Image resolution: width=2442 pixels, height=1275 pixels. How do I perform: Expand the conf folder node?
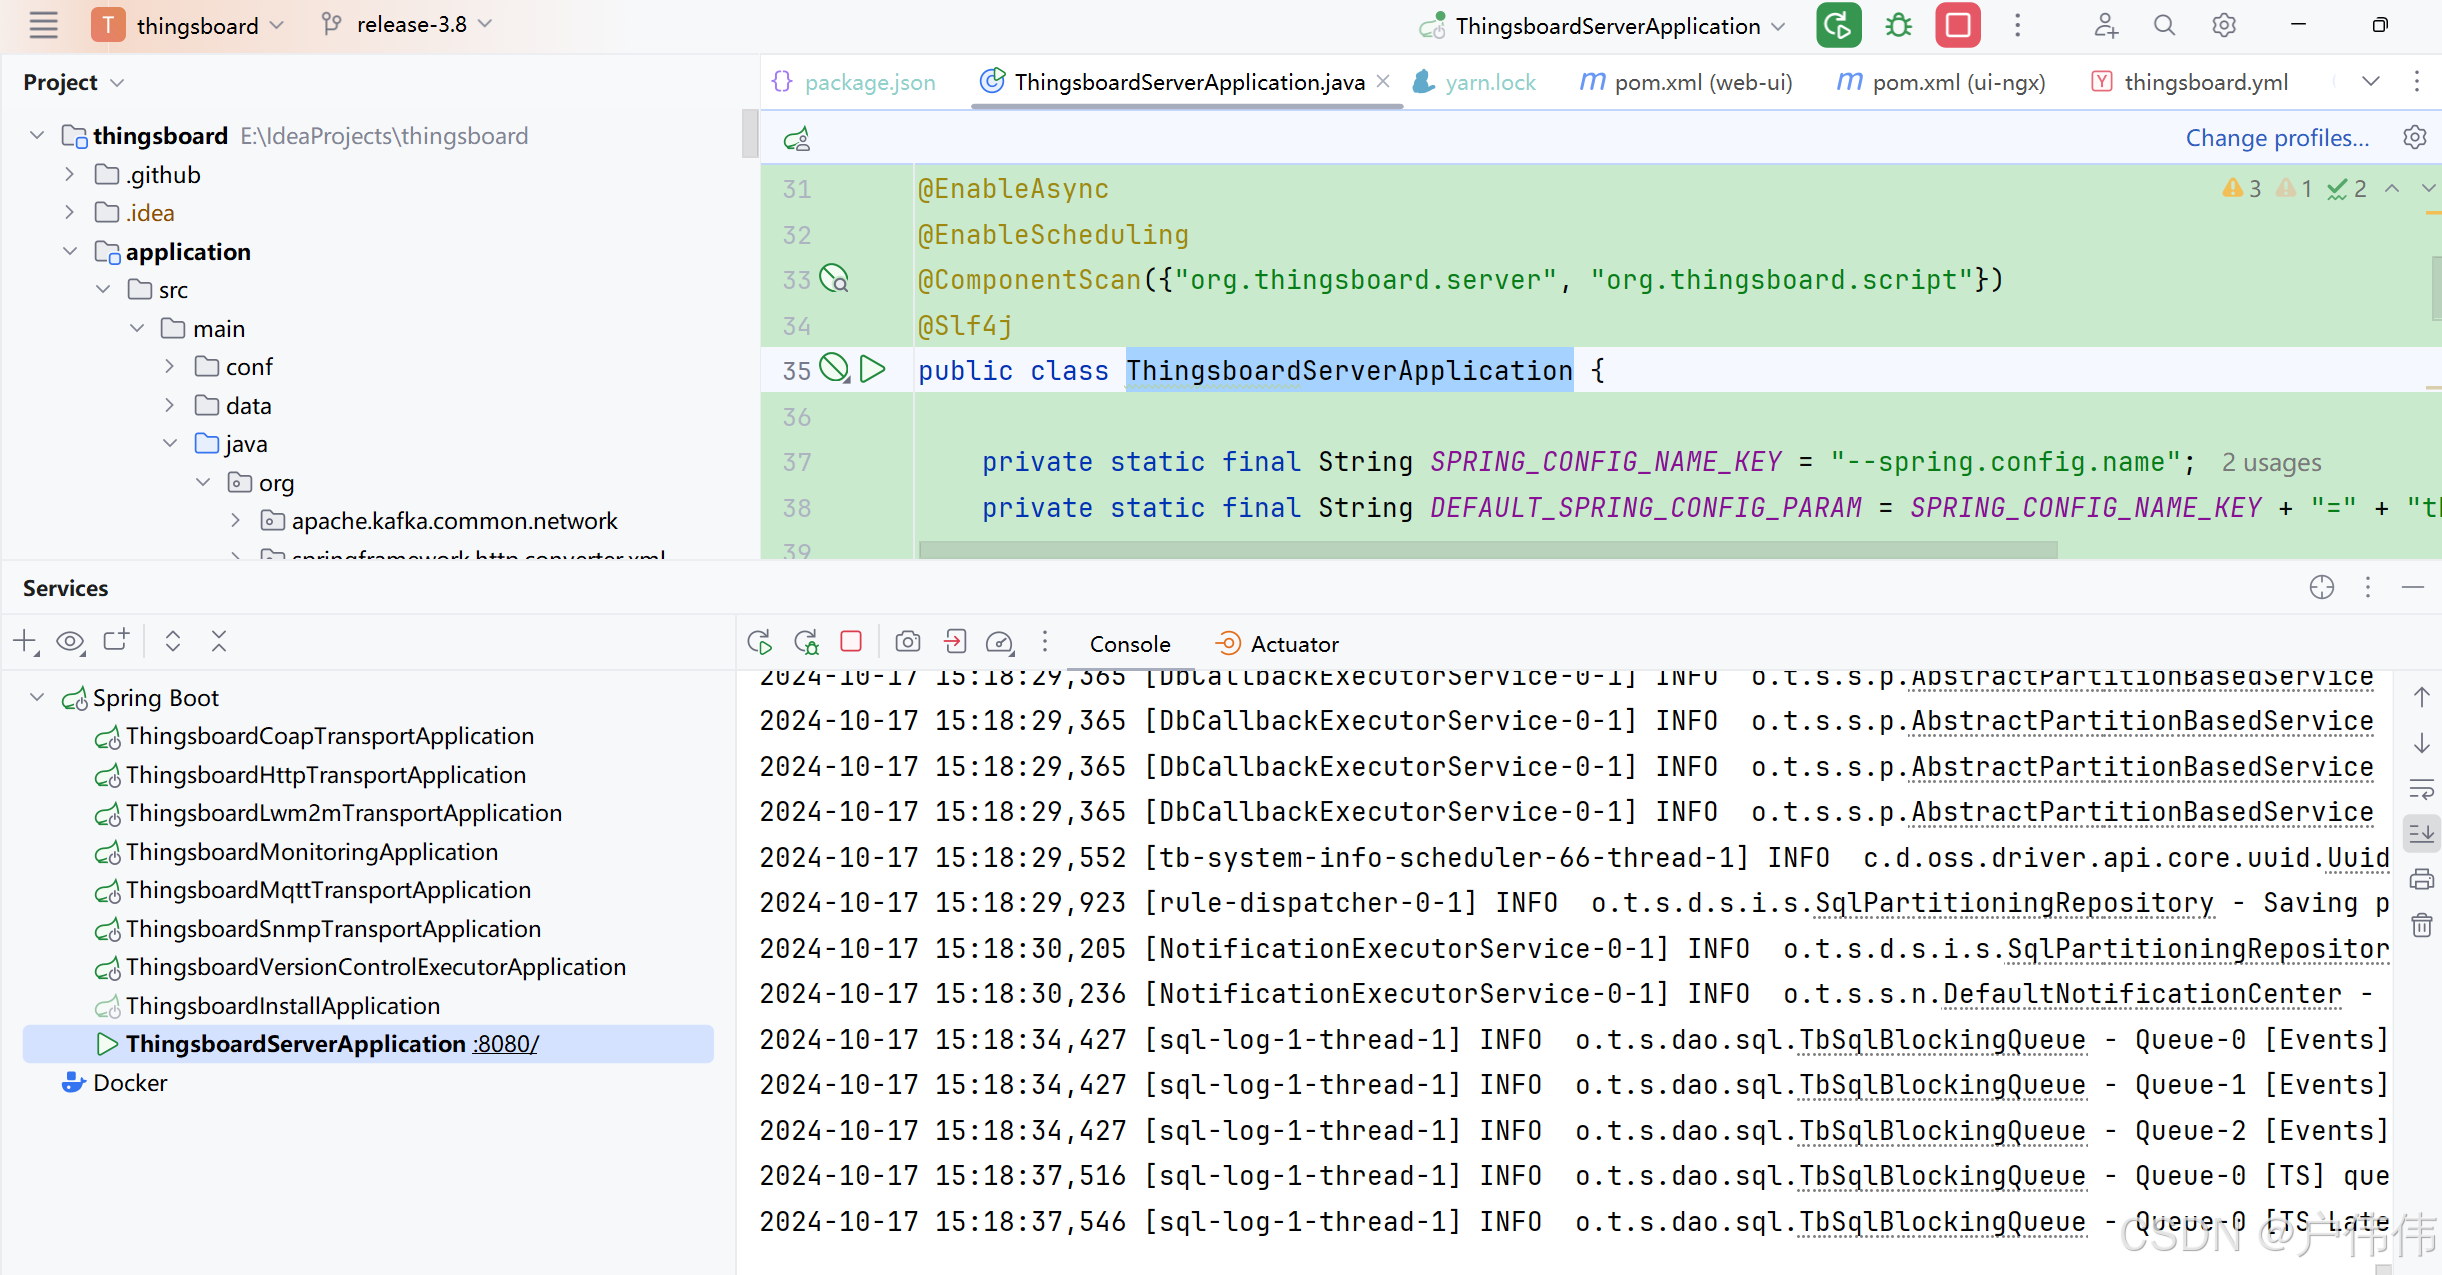(x=169, y=367)
